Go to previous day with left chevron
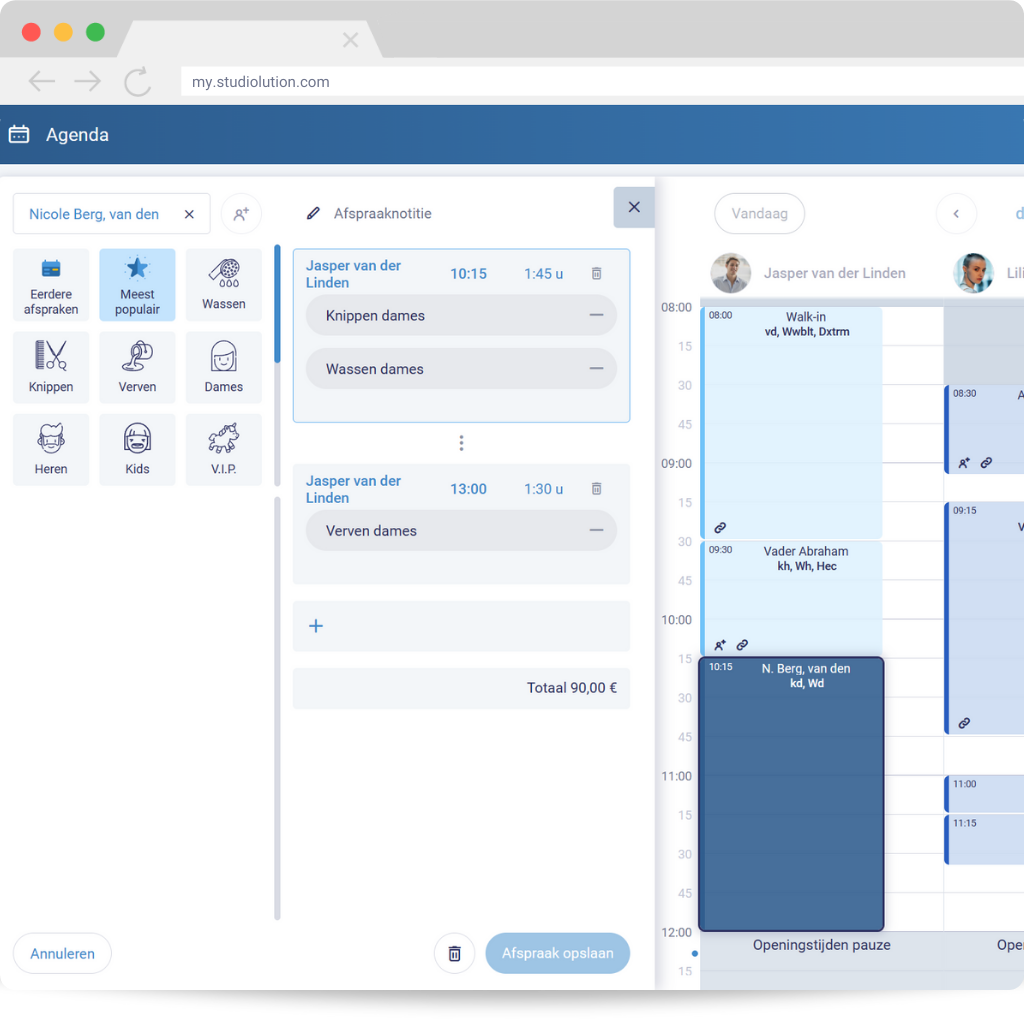This screenshot has height=1024, width=1024. pos(956,214)
